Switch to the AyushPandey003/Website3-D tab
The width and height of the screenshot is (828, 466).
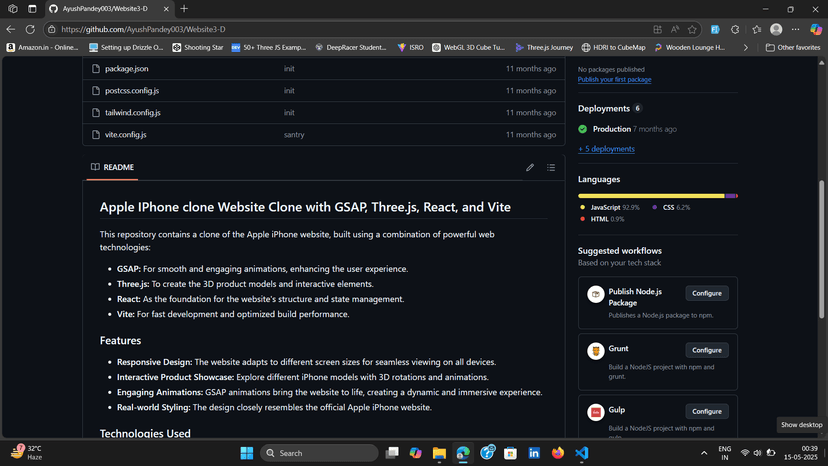pos(108,9)
